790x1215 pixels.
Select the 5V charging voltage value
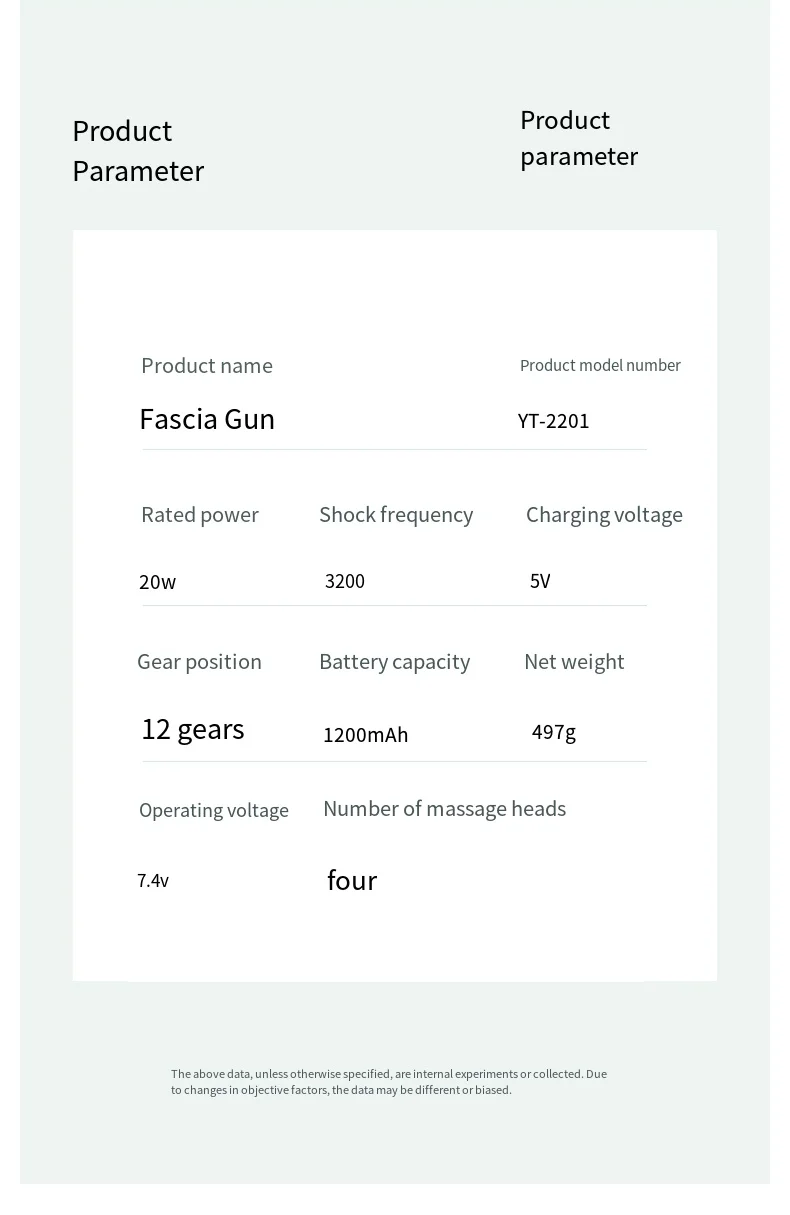[540, 581]
